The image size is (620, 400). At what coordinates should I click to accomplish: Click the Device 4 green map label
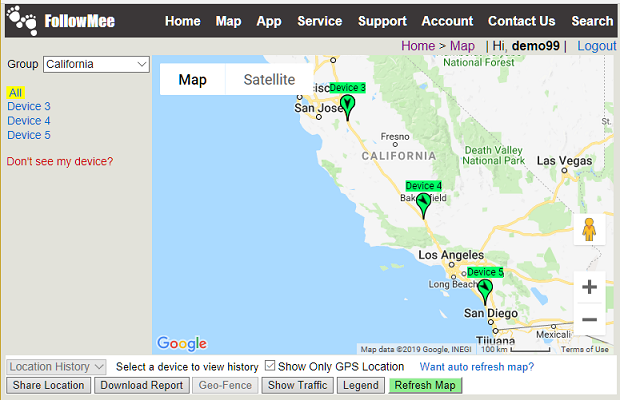(423, 186)
